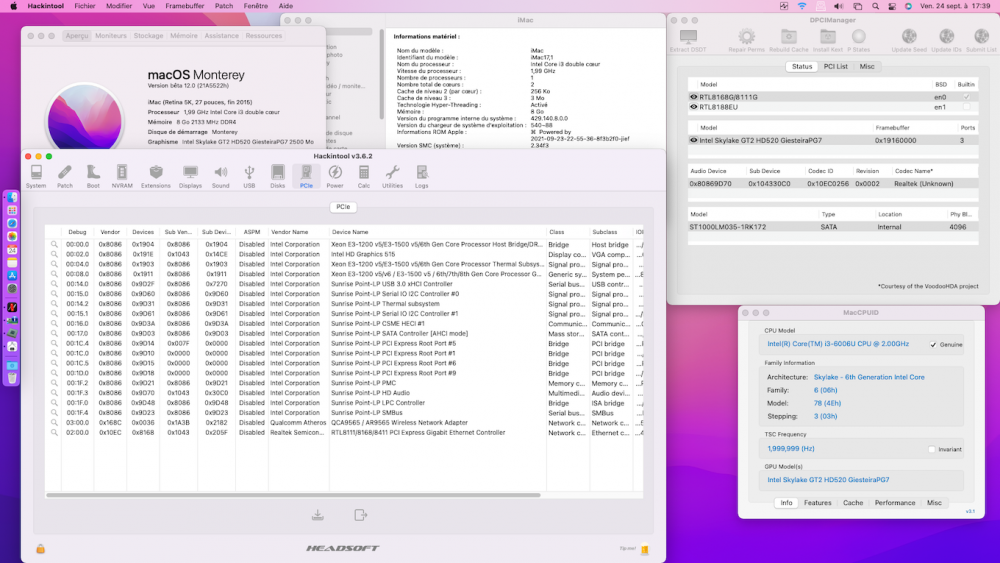Click the PCIe button above the device table
This screenshot has height=563, width=1000.
tap(343, 207)
